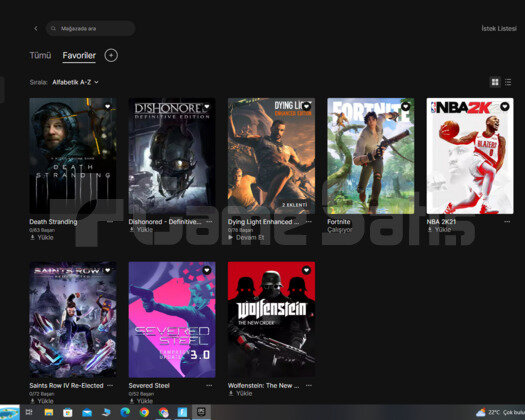Screen dimensions: 525x420
Task: Open Dishonored Definitive Edition cover
Action: pos(172,156)
